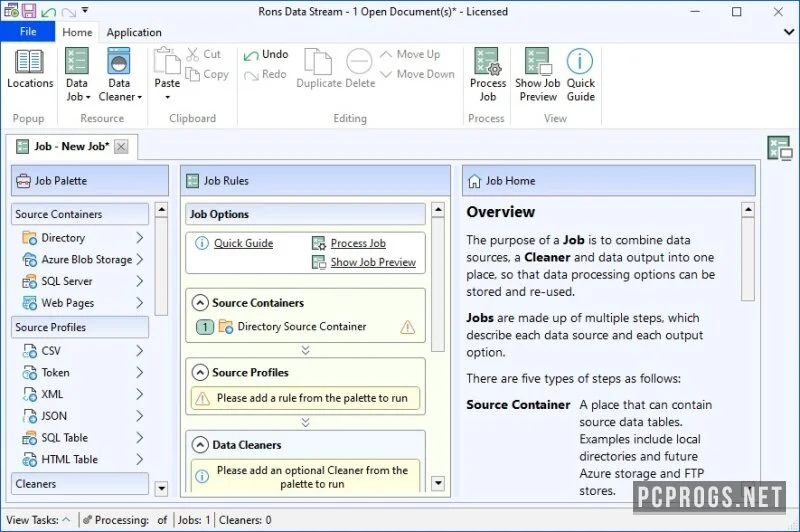Collapse the Data Cleaners rules section

click(x=200, y=445)
